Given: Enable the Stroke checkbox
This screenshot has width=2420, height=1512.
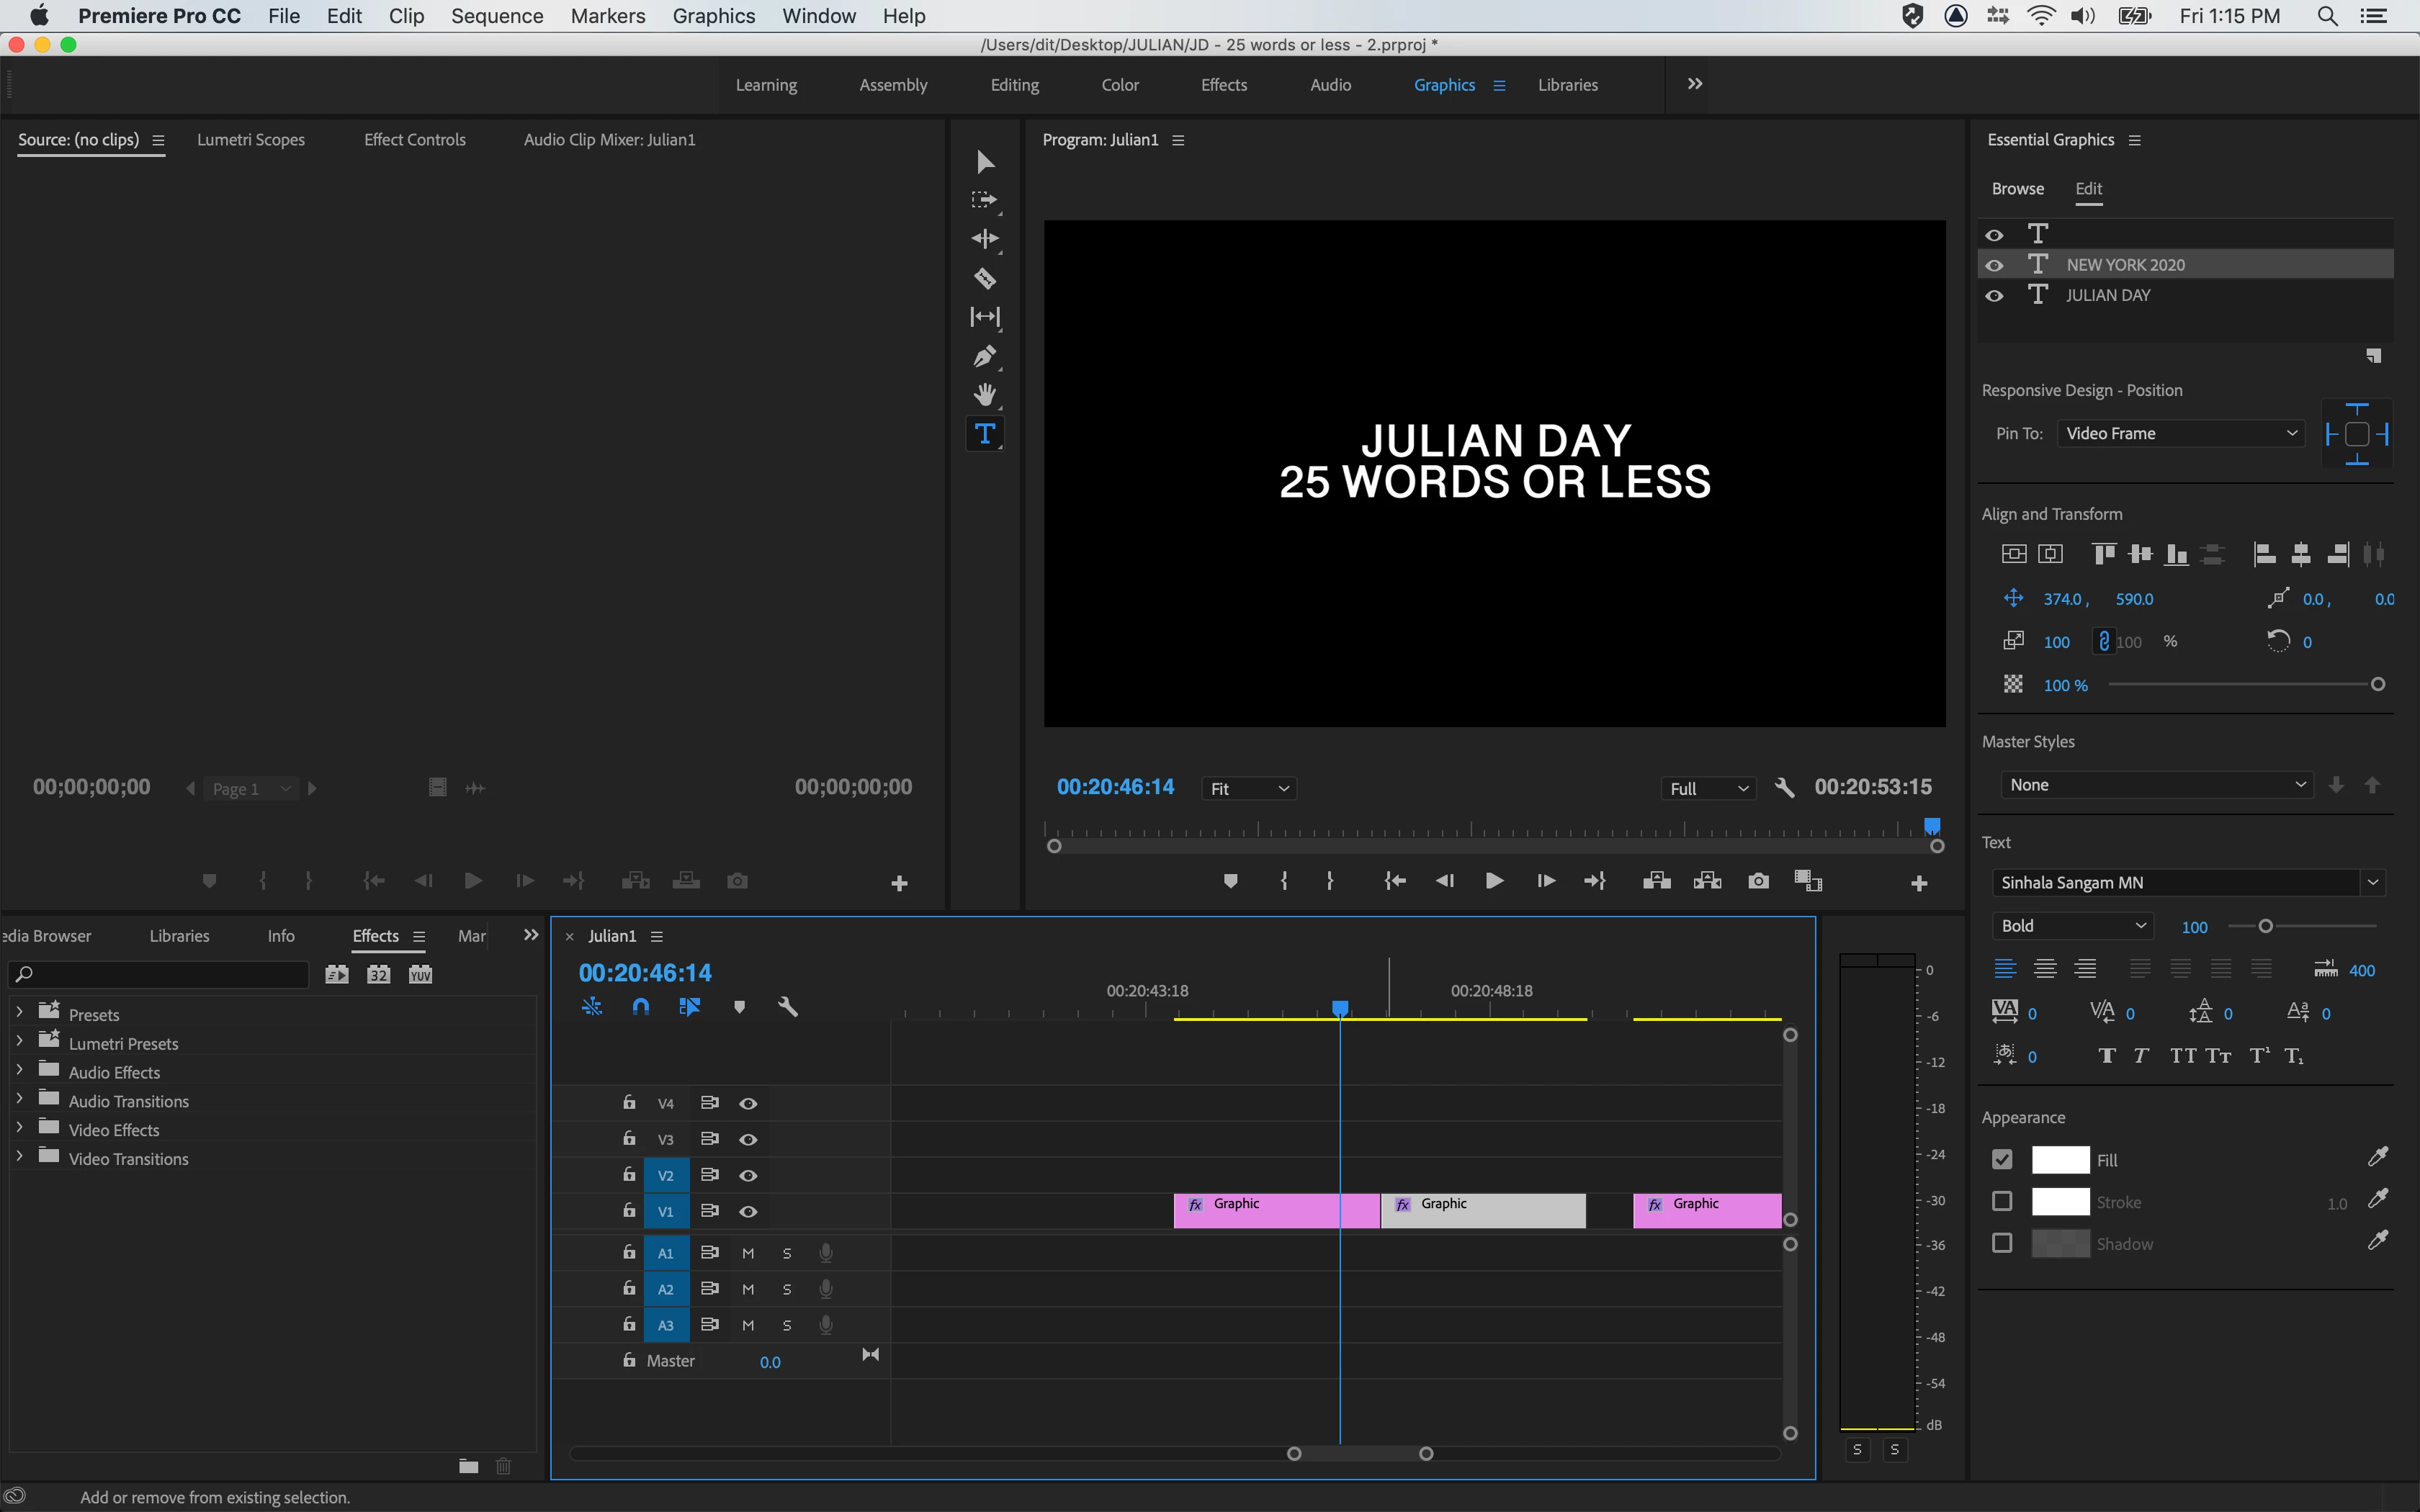Looking at the screenshot, I should coord(2002,1201).
